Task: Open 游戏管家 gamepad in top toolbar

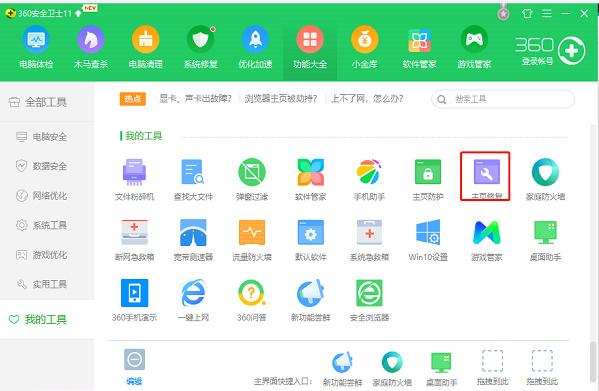Action: [474, 47]
